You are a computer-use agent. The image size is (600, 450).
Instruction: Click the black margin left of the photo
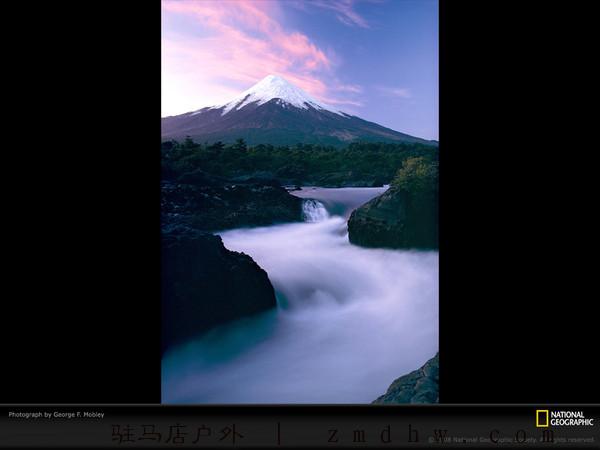tap(80, 200)
